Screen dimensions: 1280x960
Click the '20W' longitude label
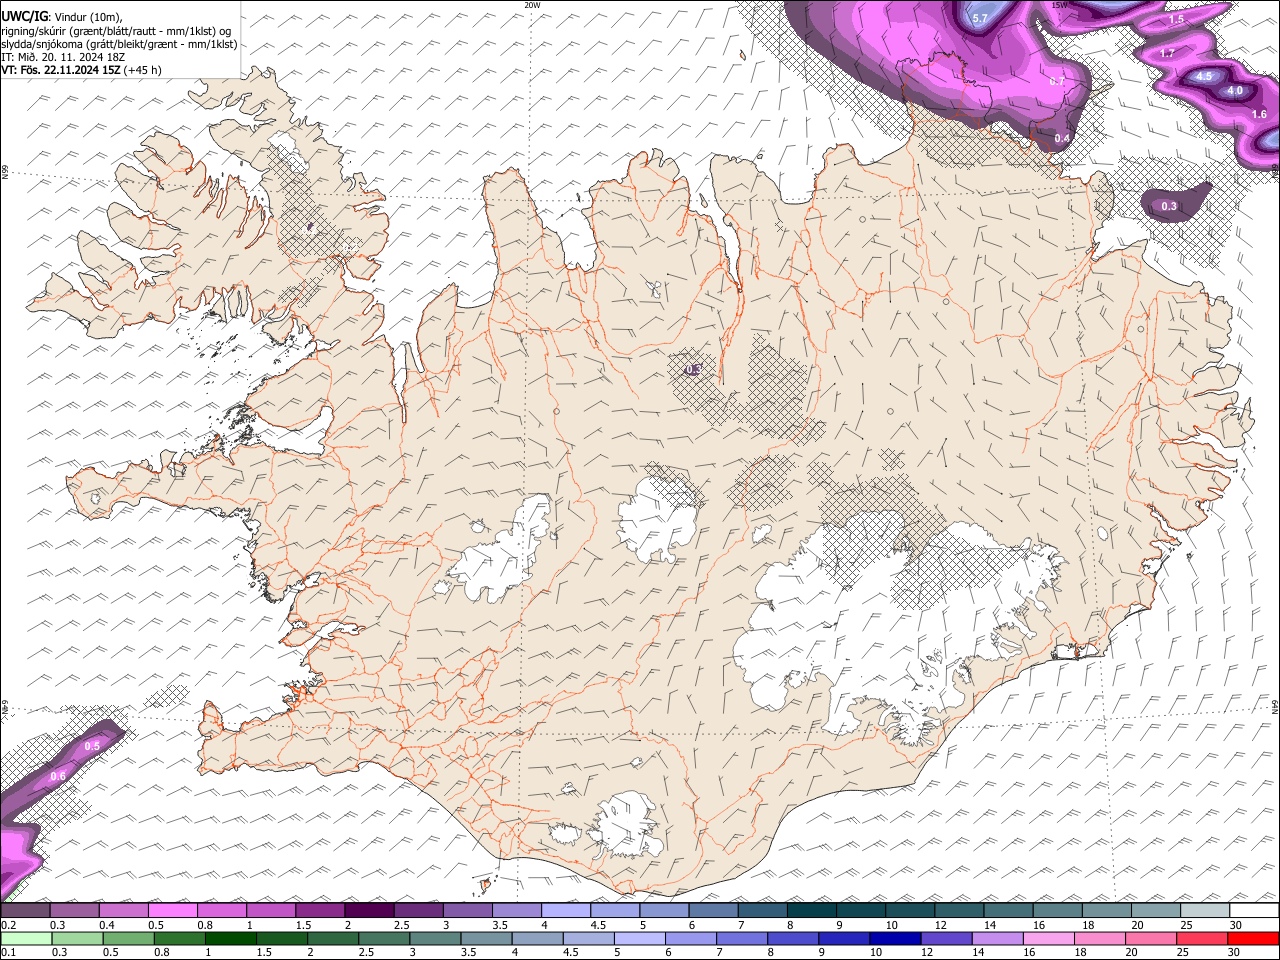pos(532,5)
